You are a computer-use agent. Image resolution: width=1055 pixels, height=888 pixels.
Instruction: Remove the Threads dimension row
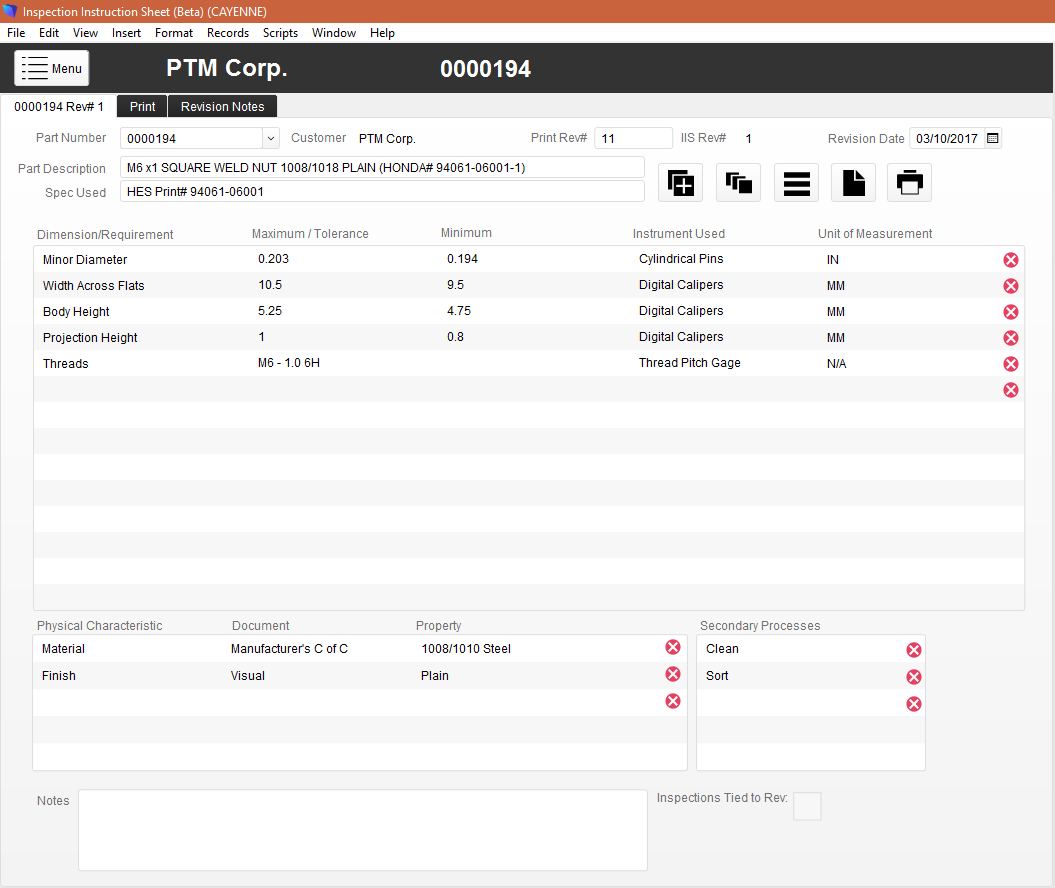pos(1011,364)
